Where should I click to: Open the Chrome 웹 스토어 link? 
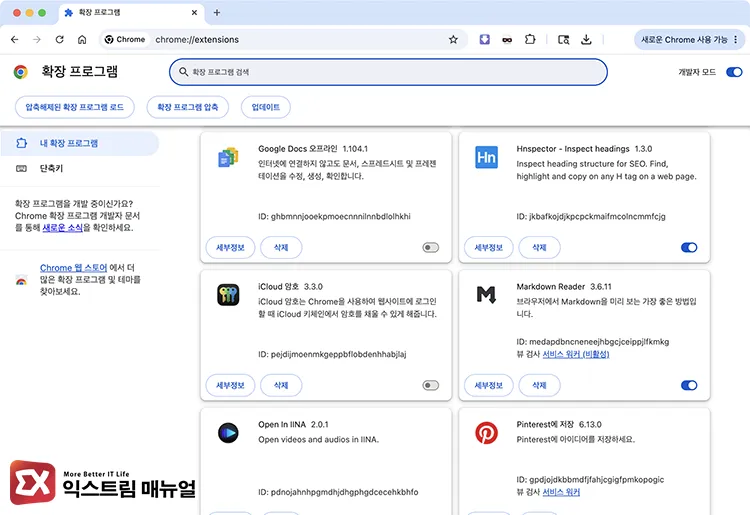point(73,268)
